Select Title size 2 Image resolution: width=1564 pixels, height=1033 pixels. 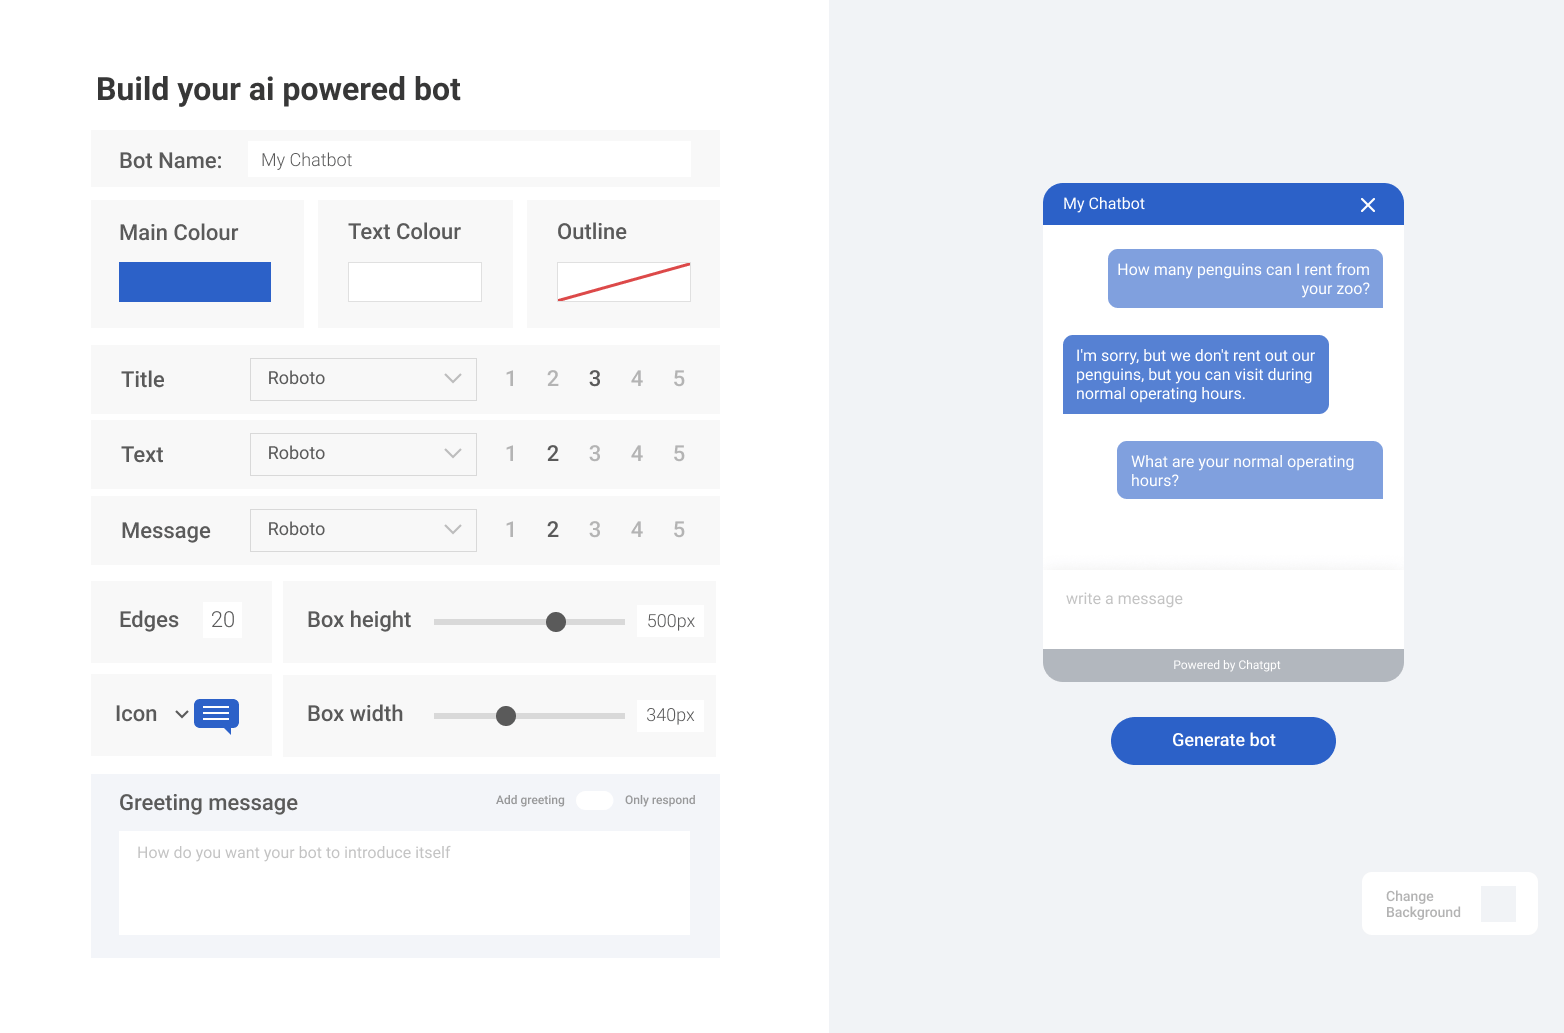click(x=552, y=379)
